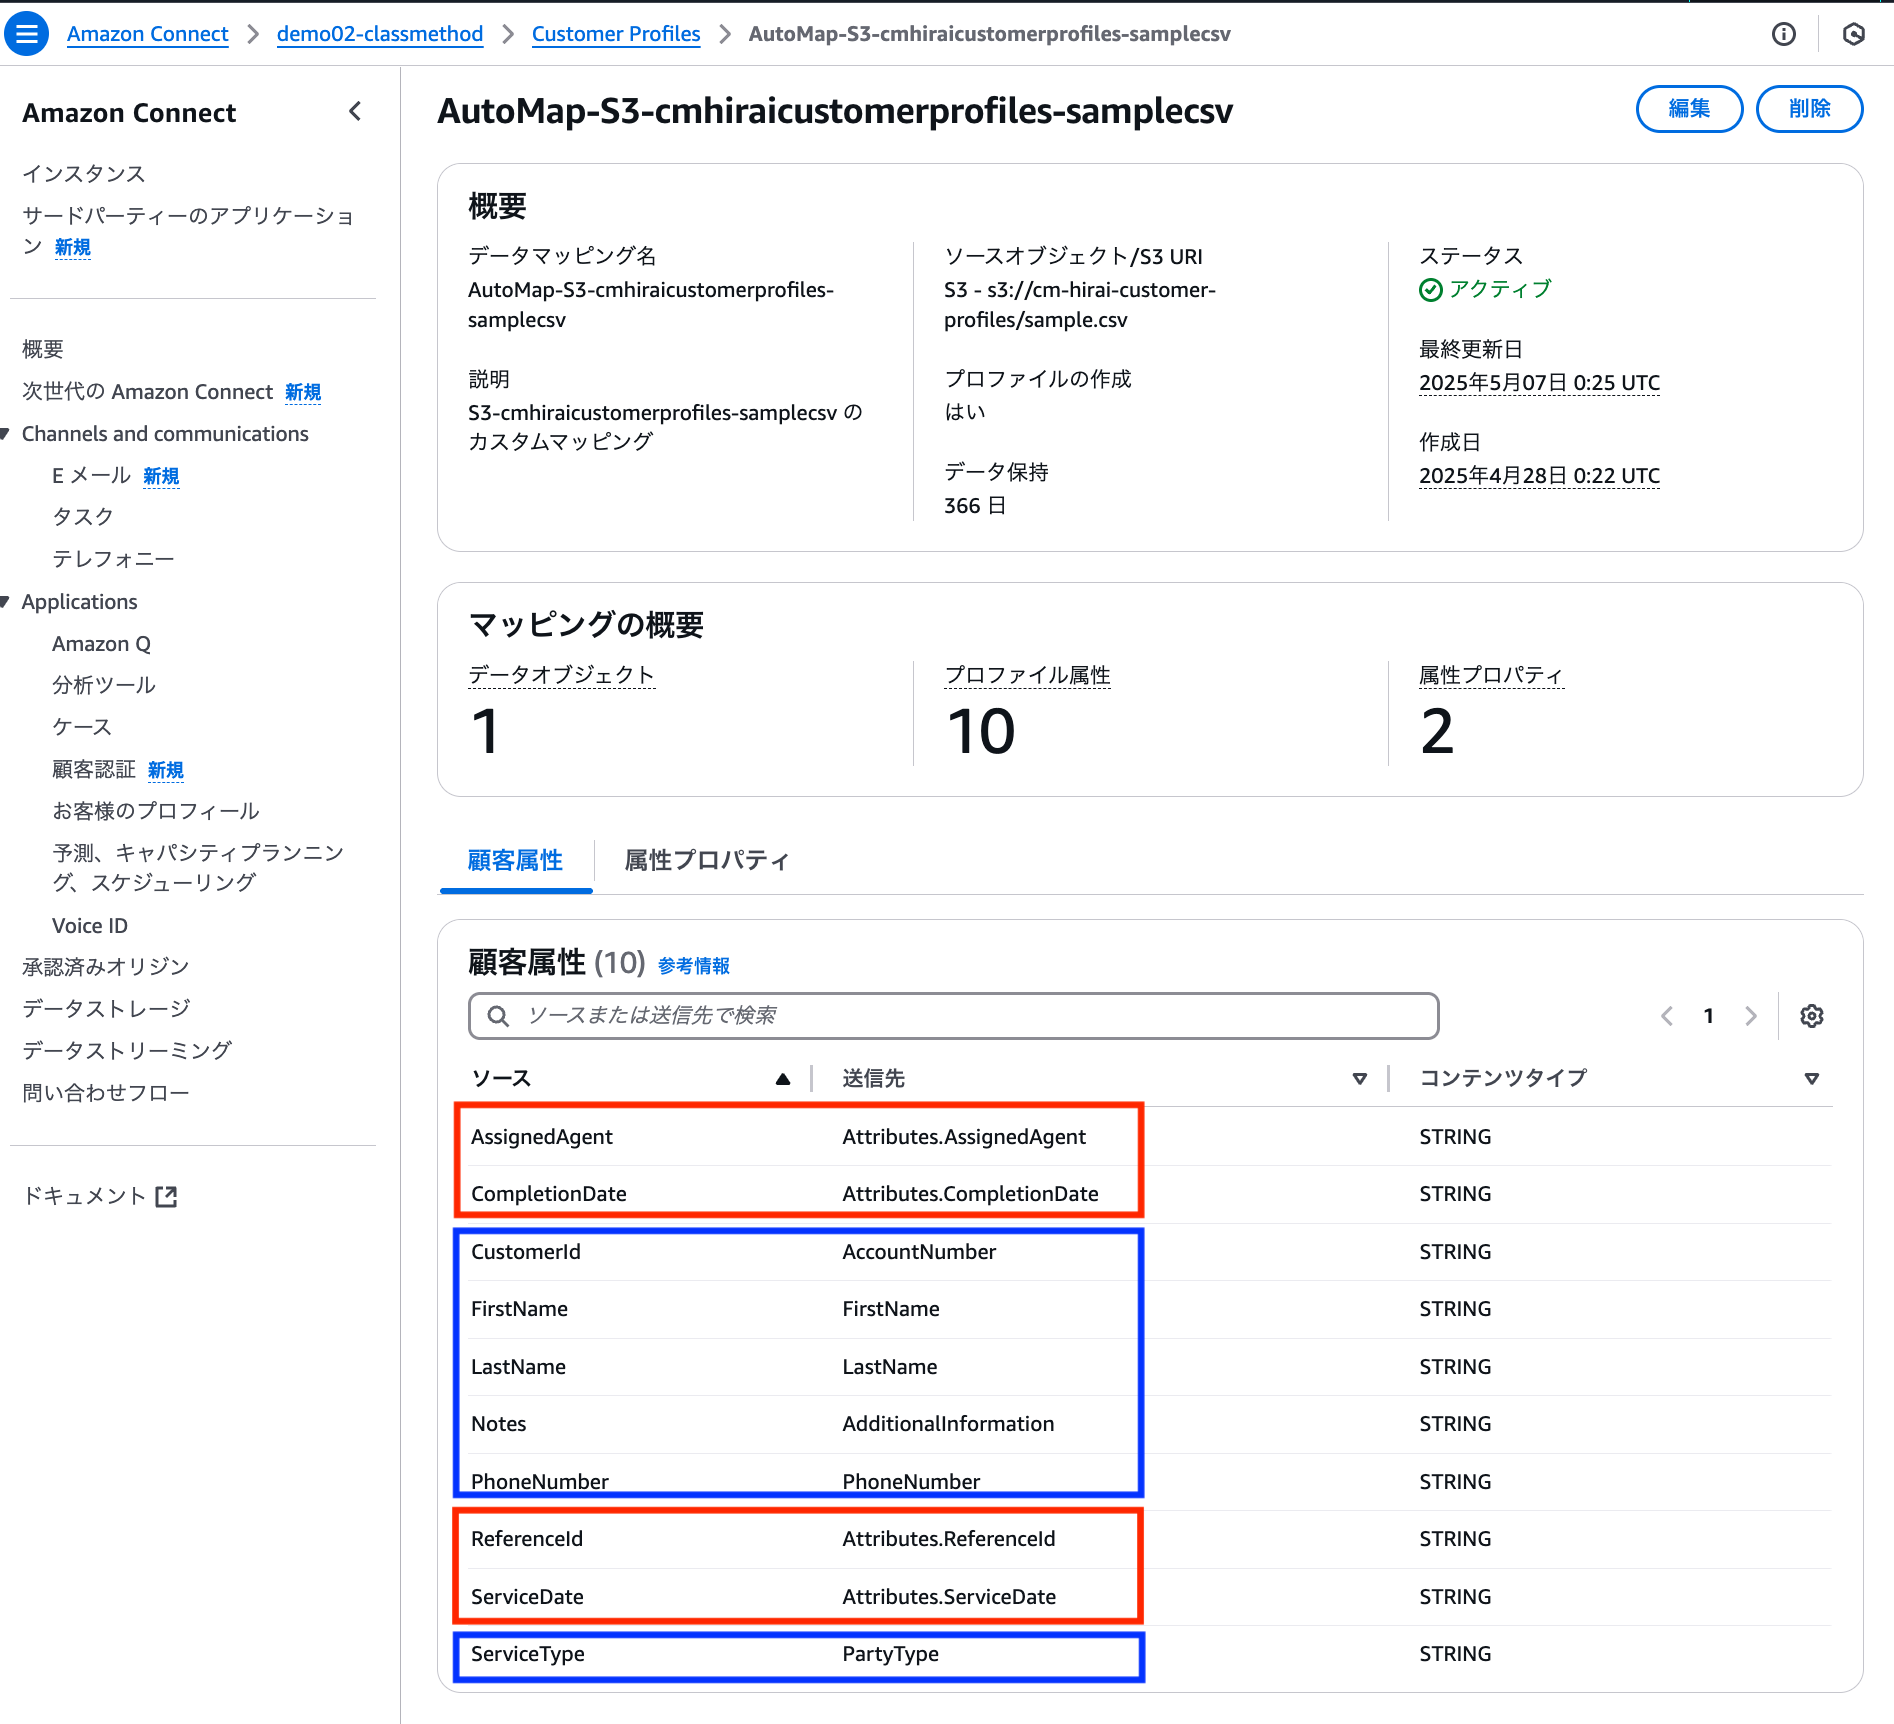The image size is (1894, 1724).
Task: Click the 編集 button
Action: (x=1690, y=109)
